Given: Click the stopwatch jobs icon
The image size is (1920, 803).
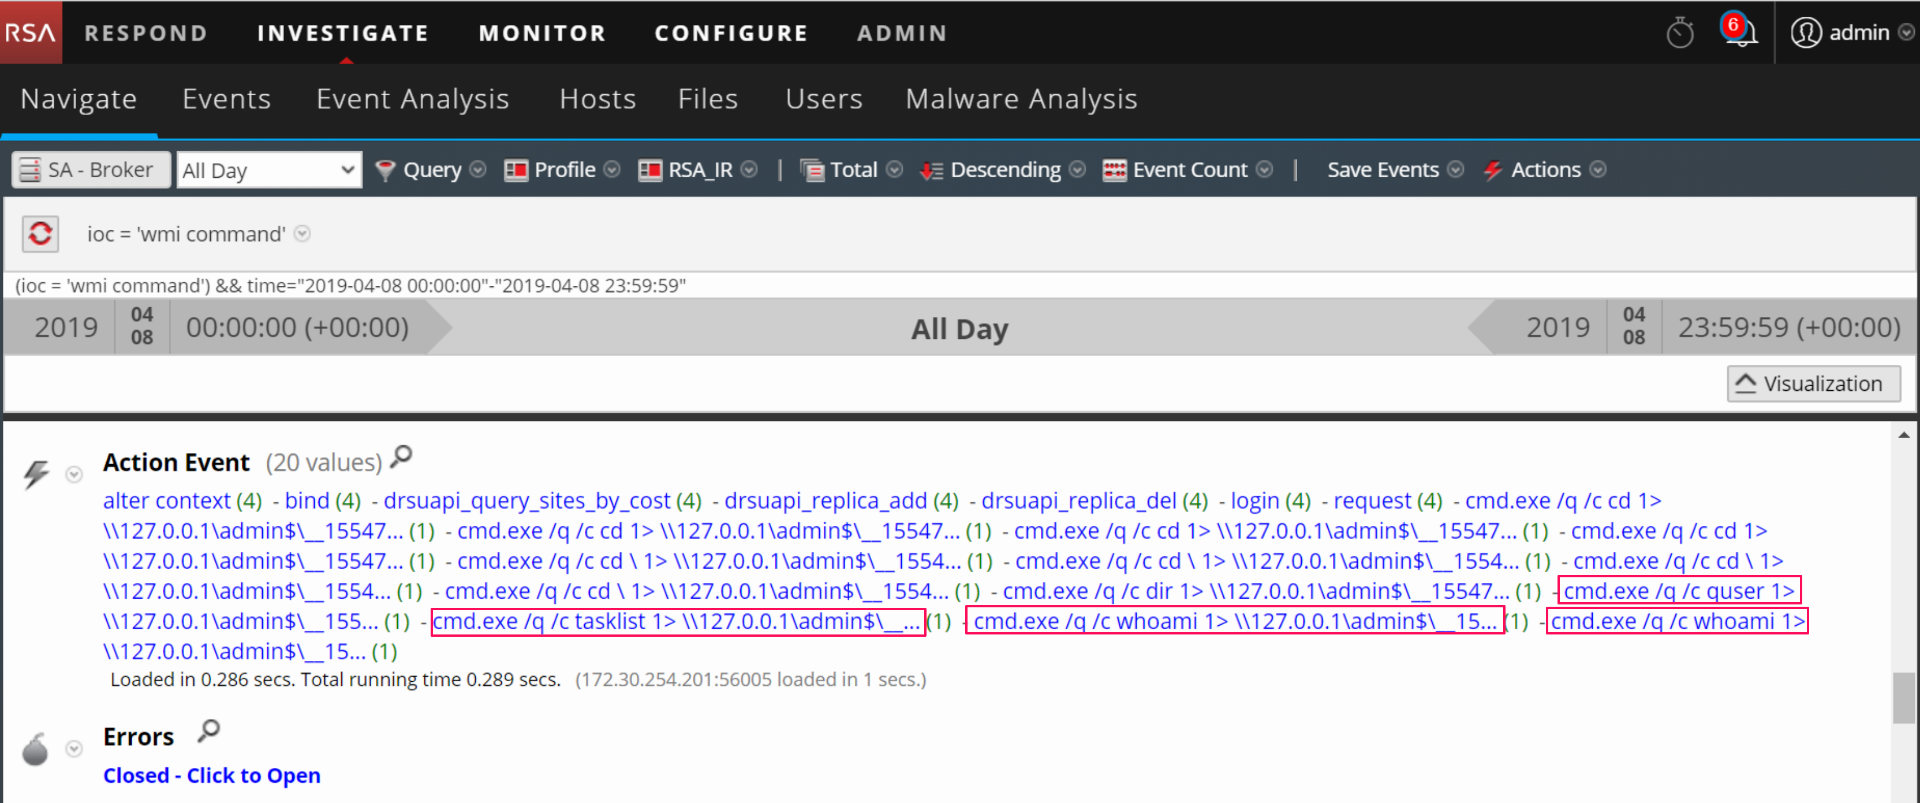Looking at the screenshot, I should (1680, 33).
